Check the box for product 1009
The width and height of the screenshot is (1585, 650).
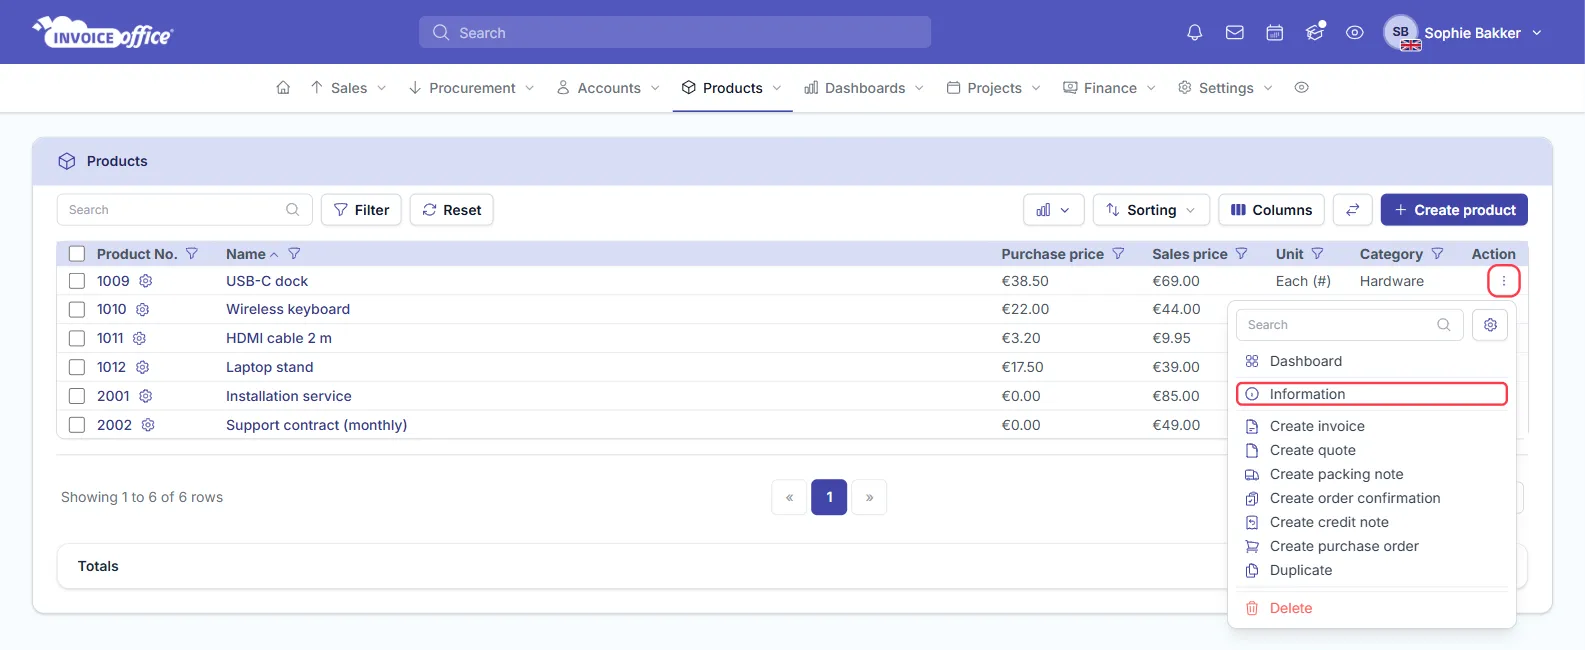[x=77, y=281]
